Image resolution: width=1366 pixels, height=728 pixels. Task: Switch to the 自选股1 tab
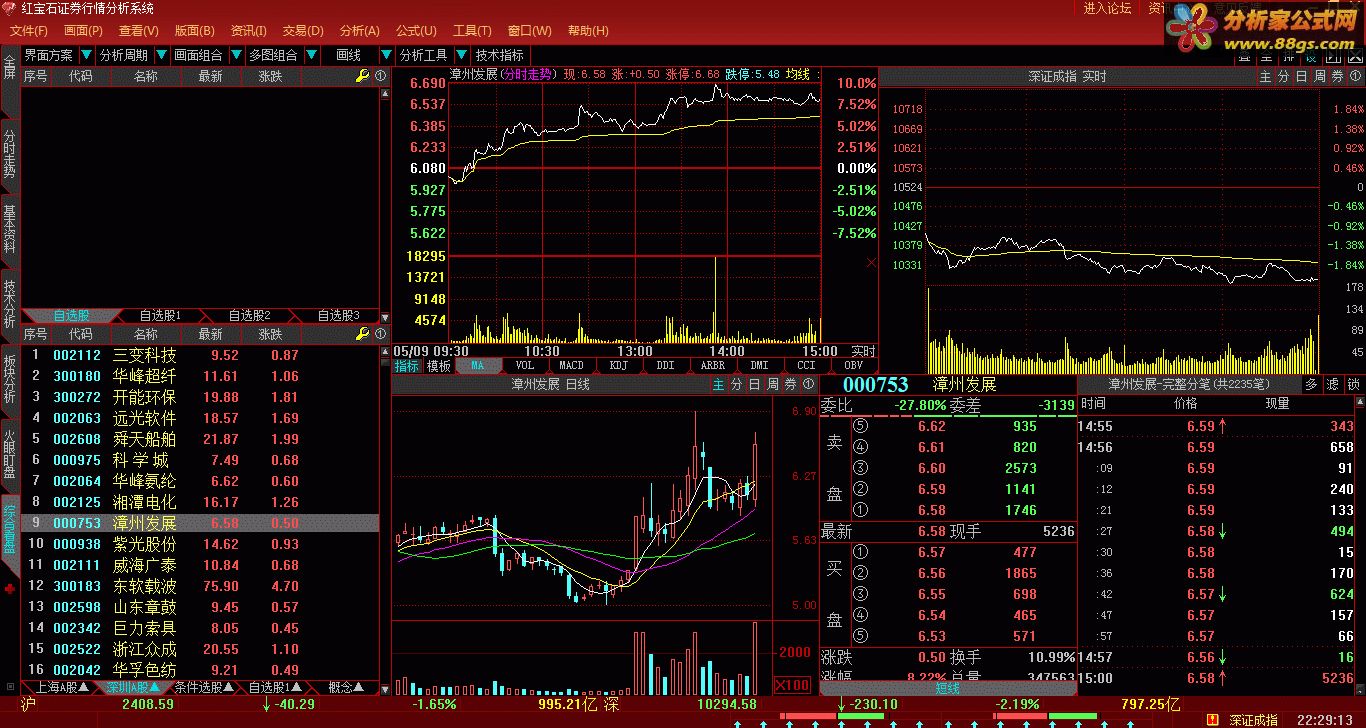click(x=159, y=315)
